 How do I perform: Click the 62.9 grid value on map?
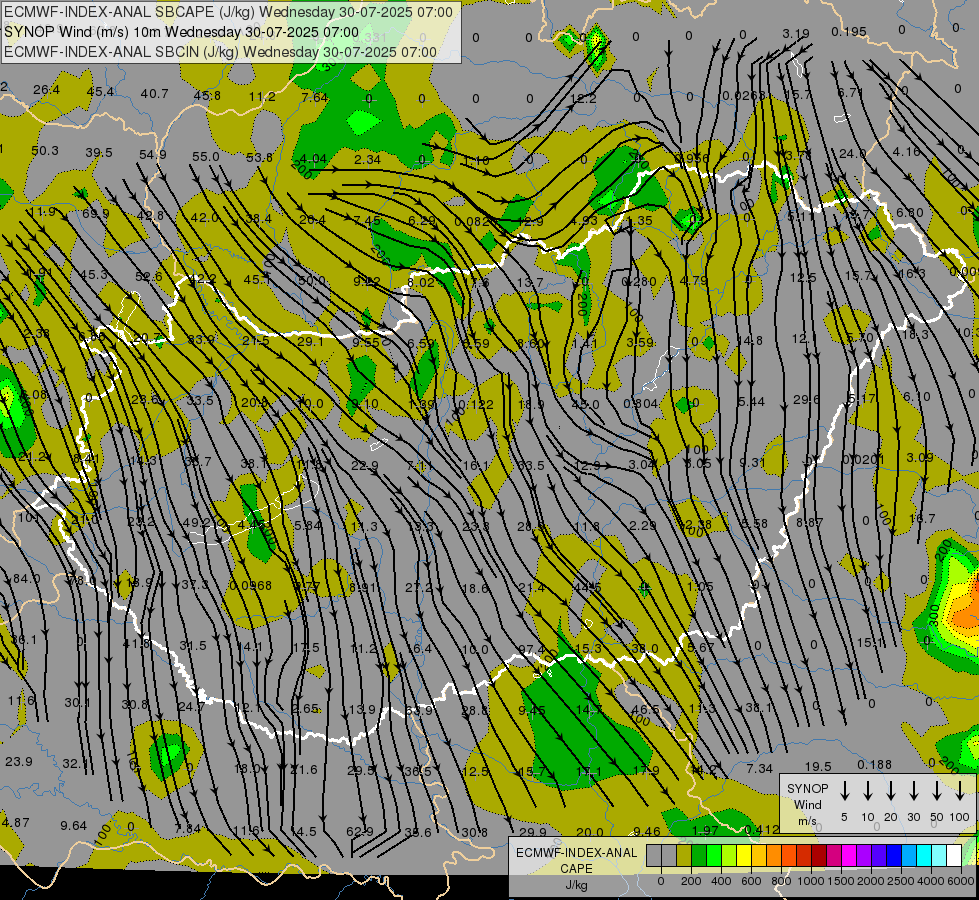point(360,831)
